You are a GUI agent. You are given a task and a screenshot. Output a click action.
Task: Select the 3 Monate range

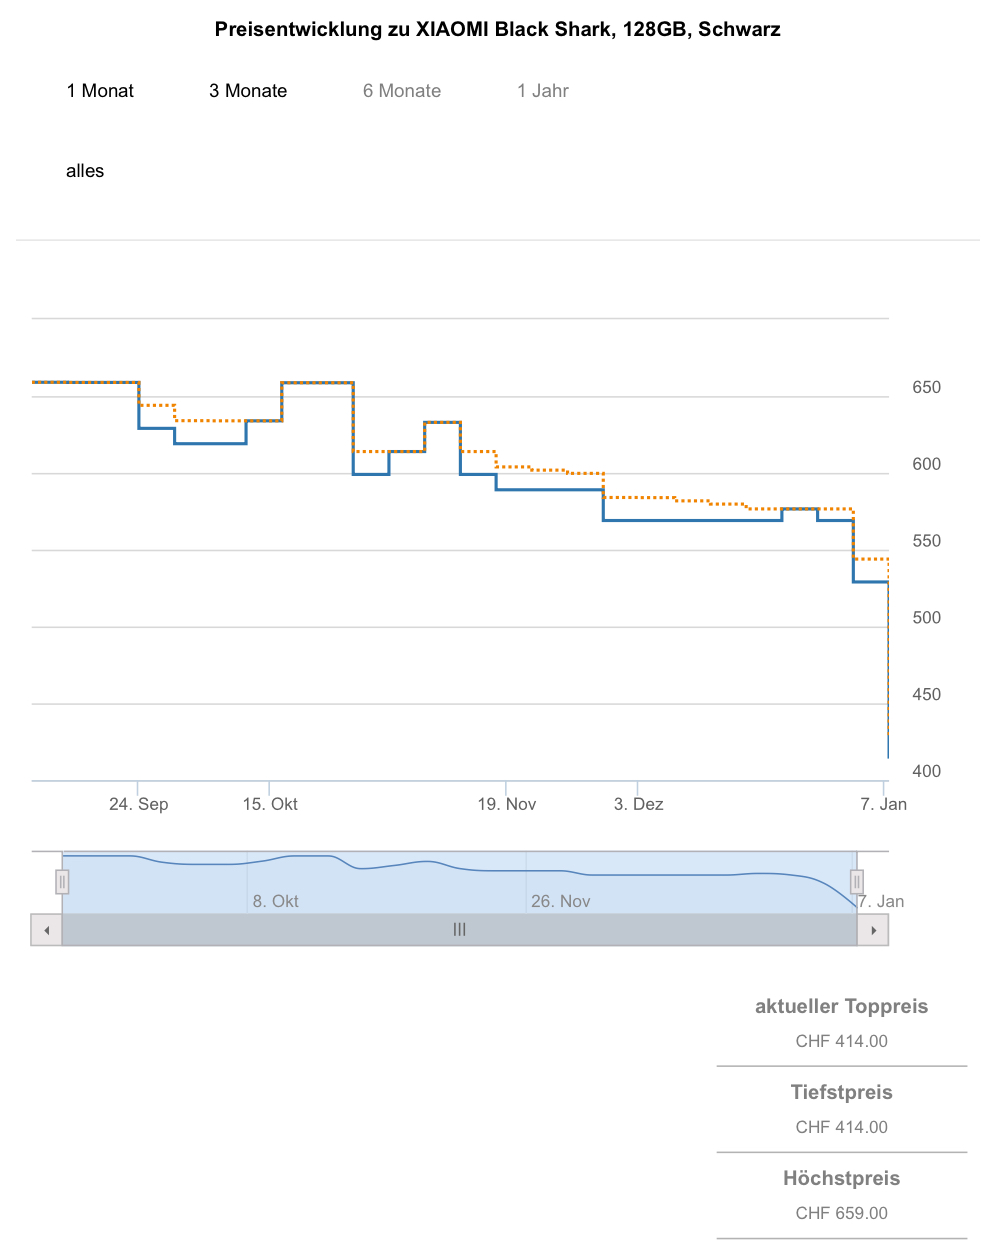[248, 91]
